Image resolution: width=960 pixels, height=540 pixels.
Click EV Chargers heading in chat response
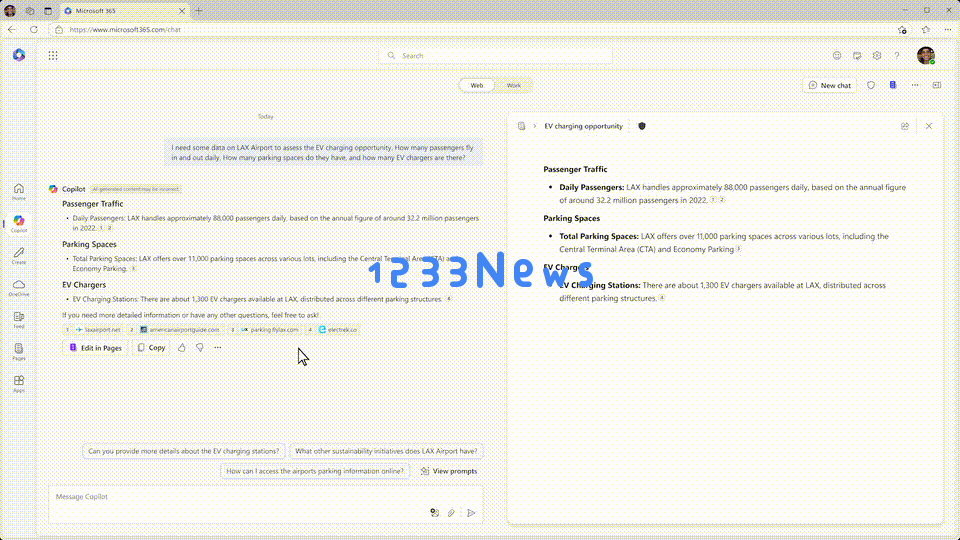pos(84,285)
